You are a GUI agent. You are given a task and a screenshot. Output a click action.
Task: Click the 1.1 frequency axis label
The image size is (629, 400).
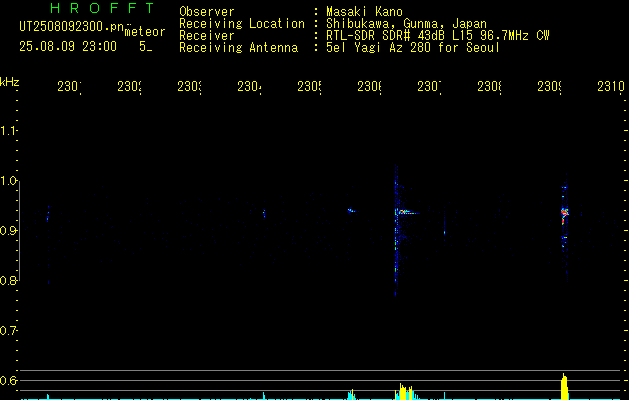pyautogui.click(x=8, y=130)
